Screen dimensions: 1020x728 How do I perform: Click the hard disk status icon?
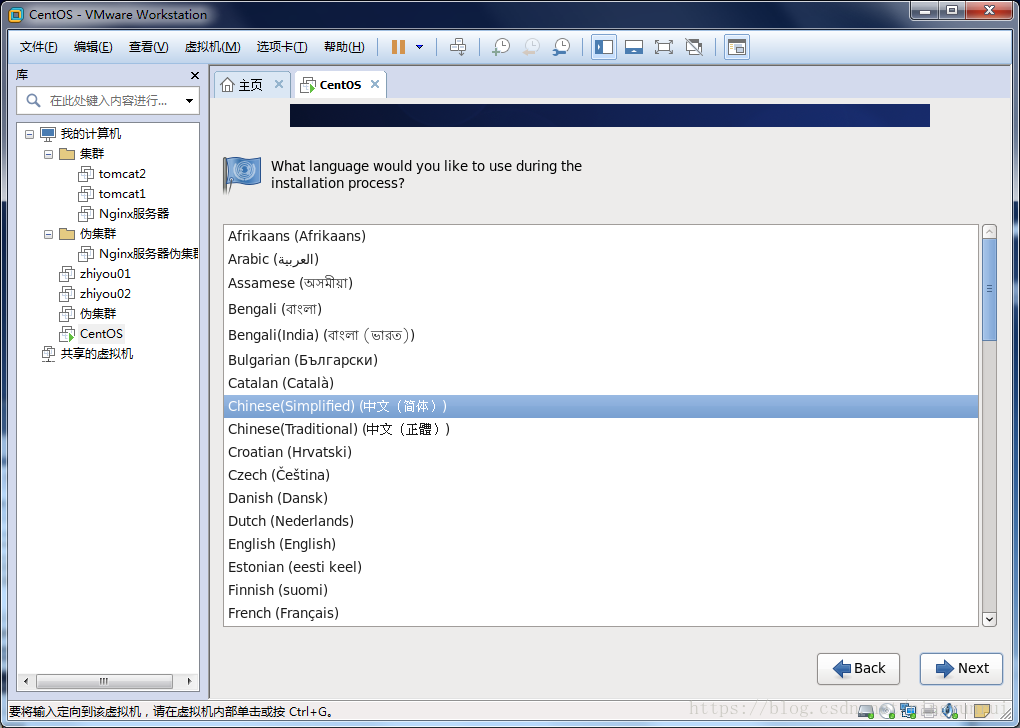(866, 710)
